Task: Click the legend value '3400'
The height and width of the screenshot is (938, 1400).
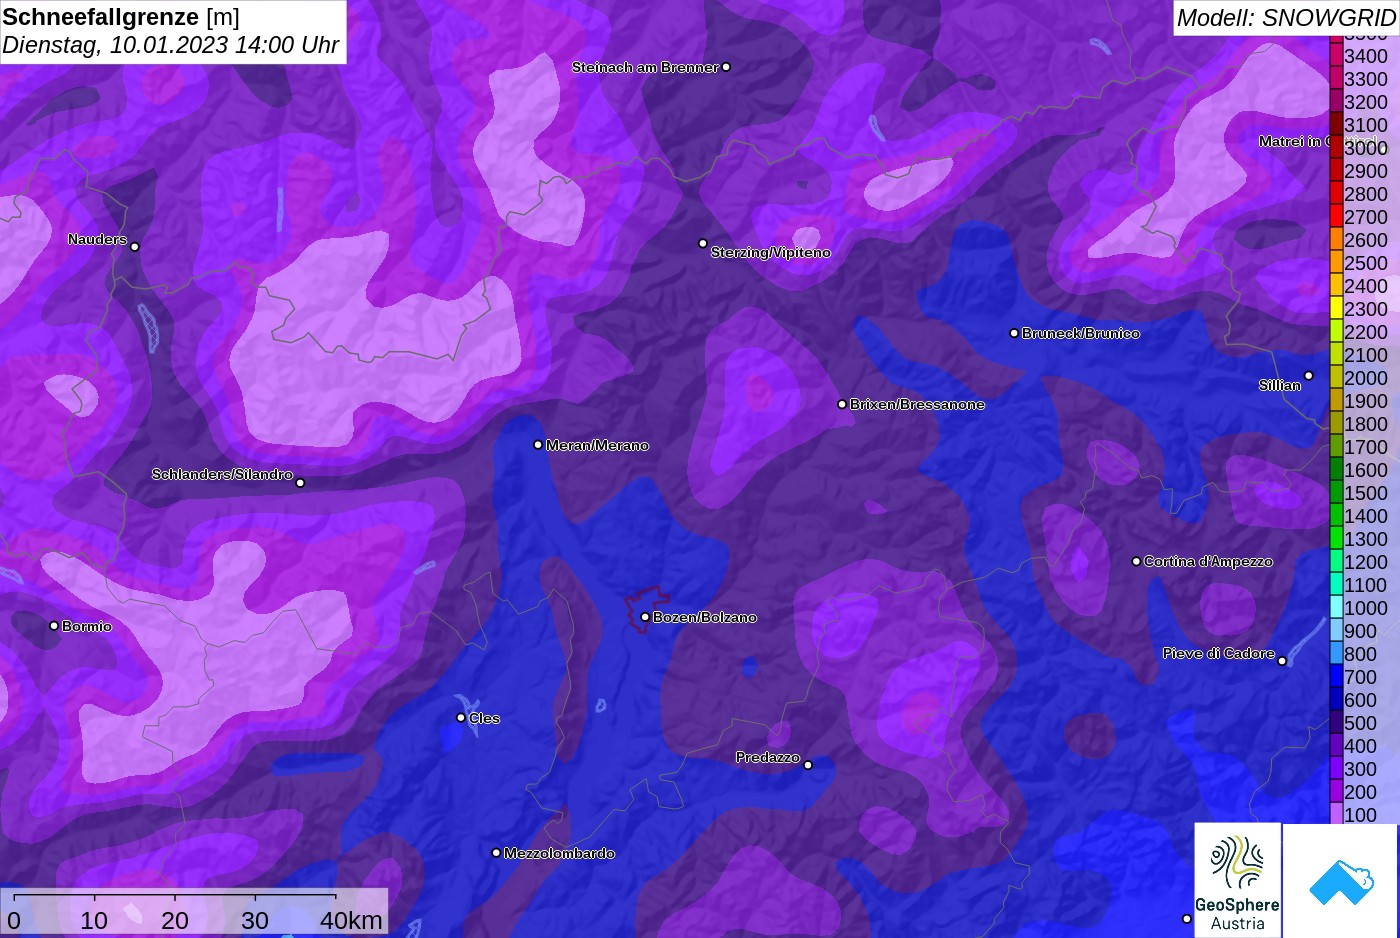Action: [1366, 56]
